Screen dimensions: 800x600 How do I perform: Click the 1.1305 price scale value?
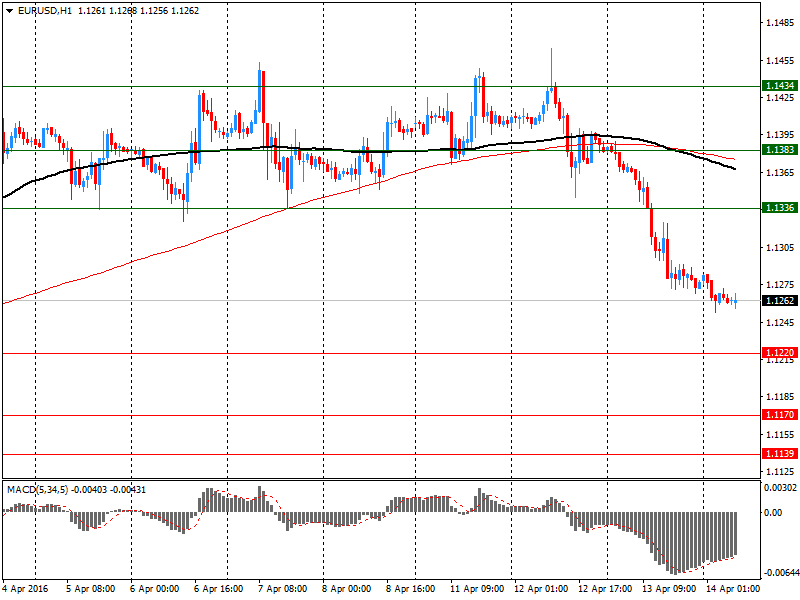[x=780, y=247]
